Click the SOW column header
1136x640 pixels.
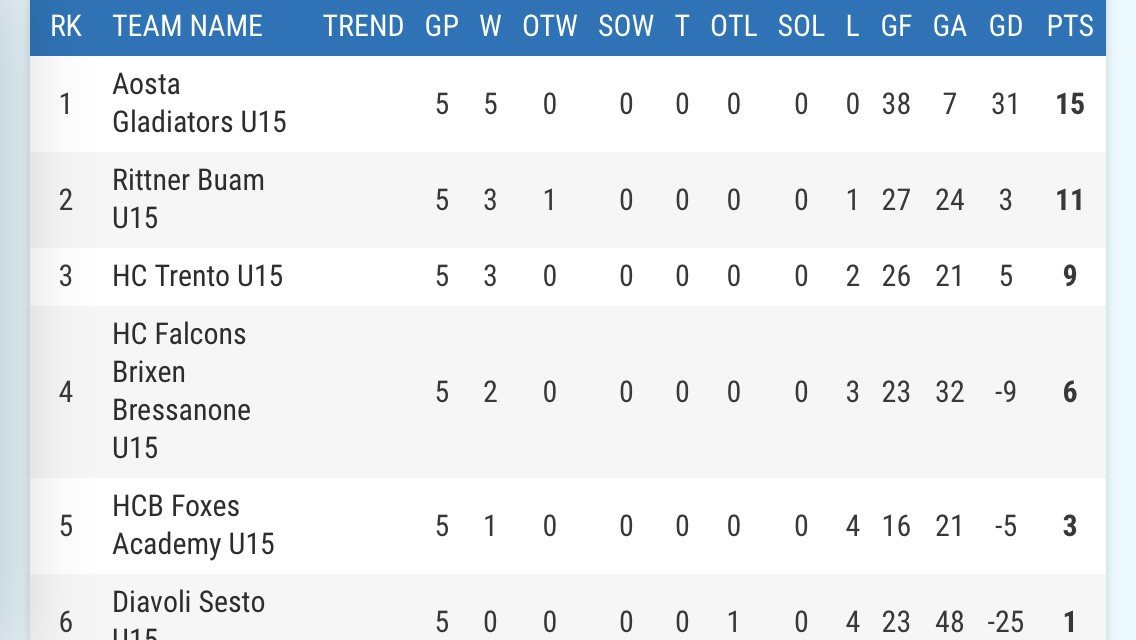[x=626, y=26]
